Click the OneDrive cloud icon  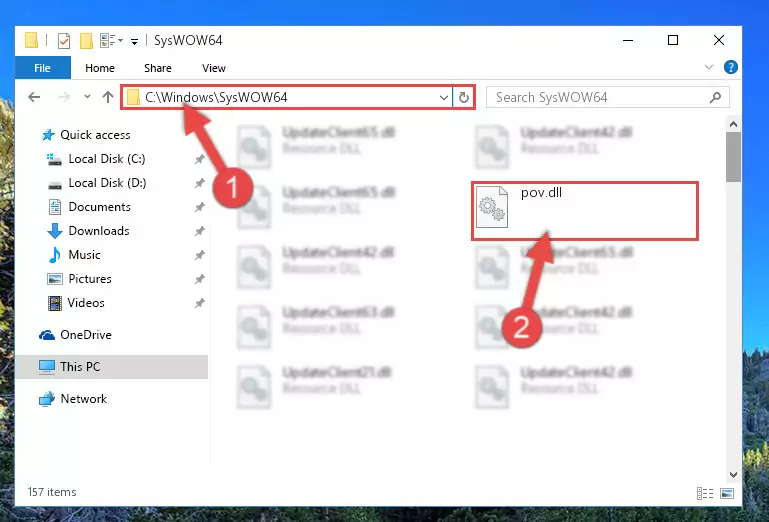(x=47, y=335)
